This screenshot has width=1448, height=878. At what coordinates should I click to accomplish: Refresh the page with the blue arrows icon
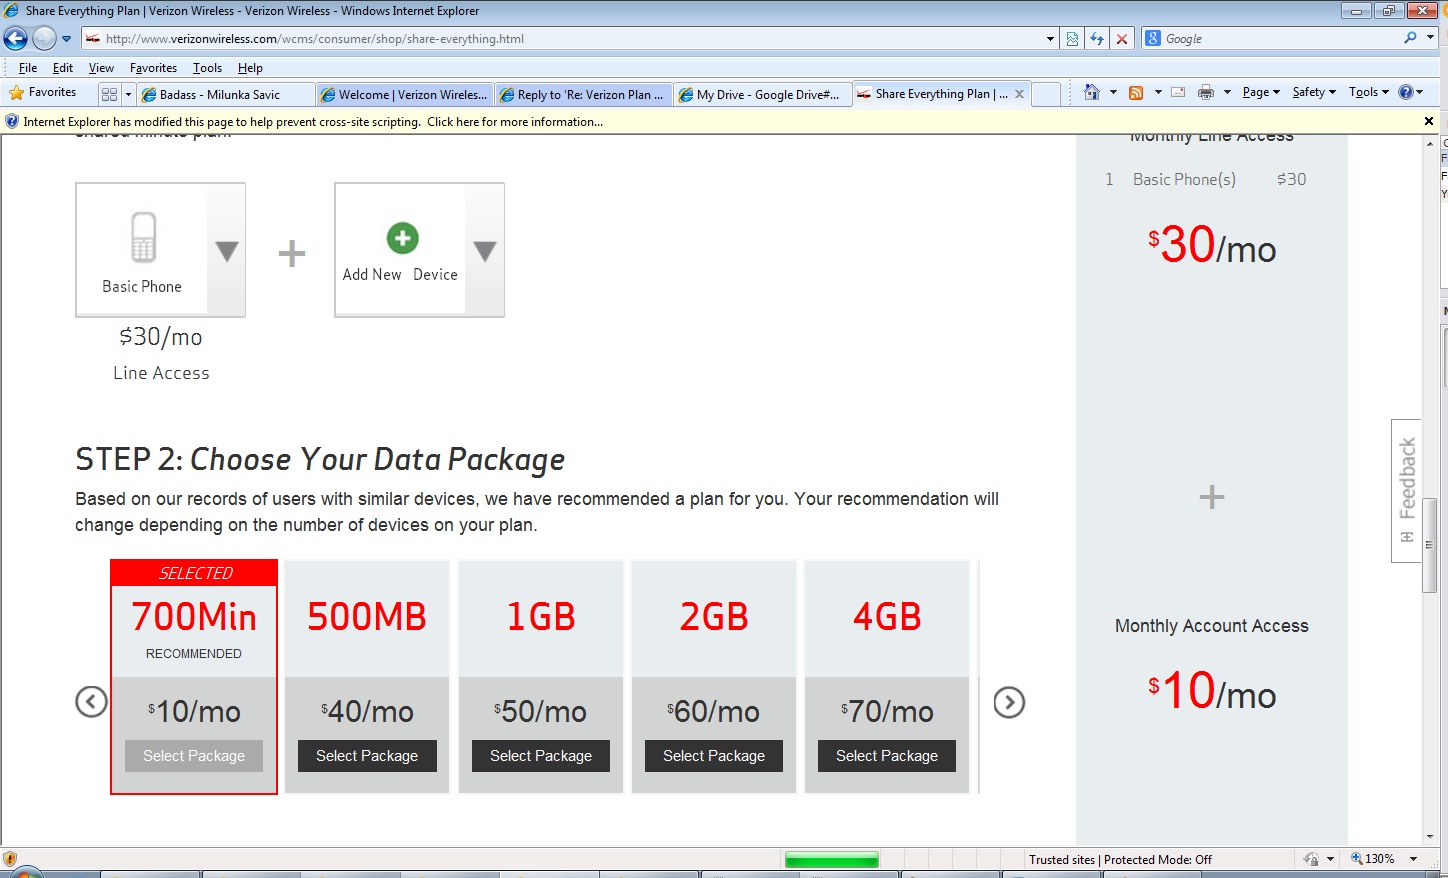pos(1097,39)
